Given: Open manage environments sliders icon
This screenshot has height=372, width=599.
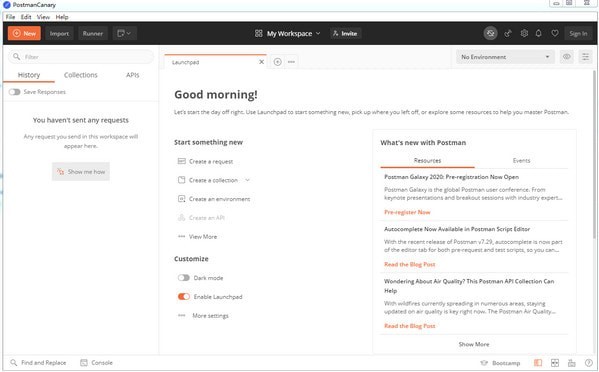Looking at the screenshot, I should point(585,57).
